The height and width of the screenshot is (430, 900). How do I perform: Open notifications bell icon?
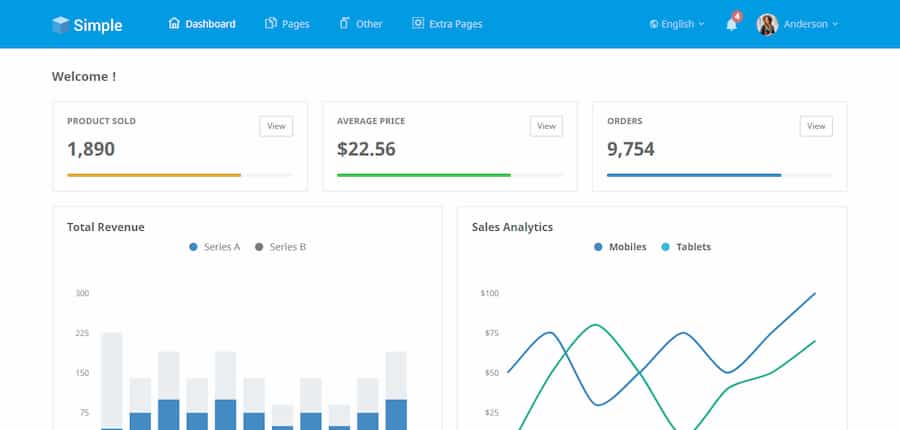point(731,24)
